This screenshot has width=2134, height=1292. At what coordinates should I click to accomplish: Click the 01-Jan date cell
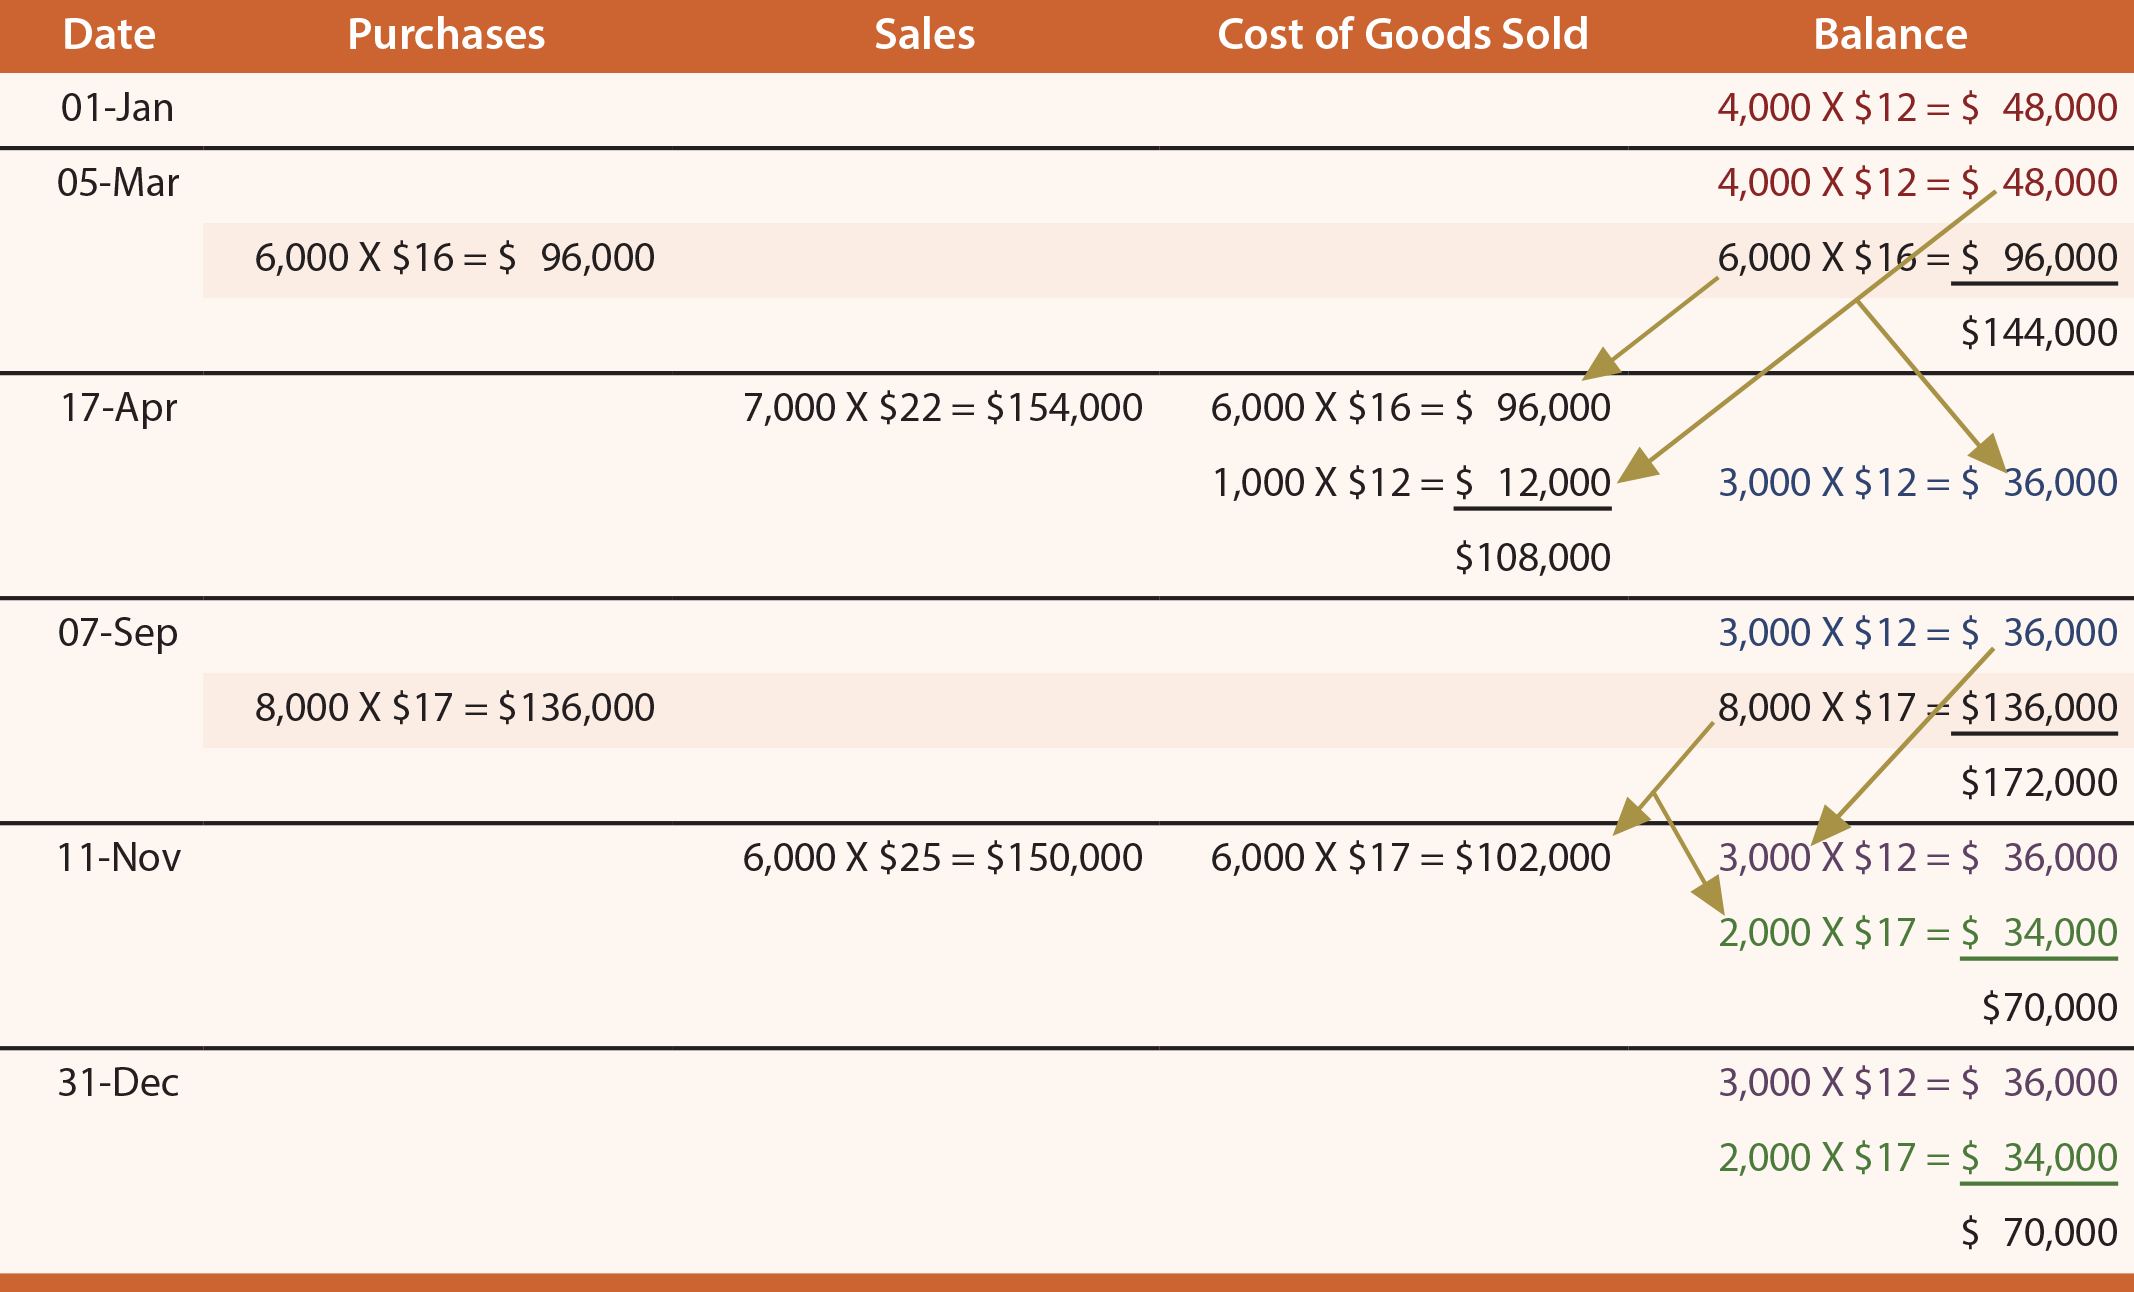117,108
